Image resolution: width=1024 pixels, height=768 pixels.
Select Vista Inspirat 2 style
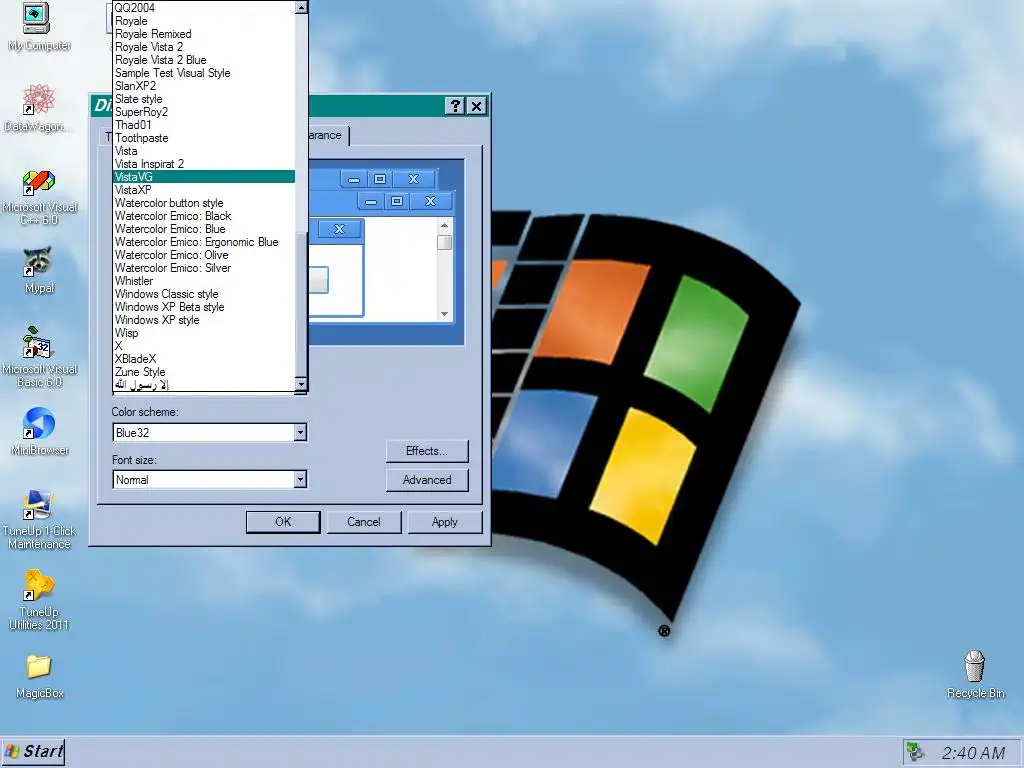[x=204, y=164]
